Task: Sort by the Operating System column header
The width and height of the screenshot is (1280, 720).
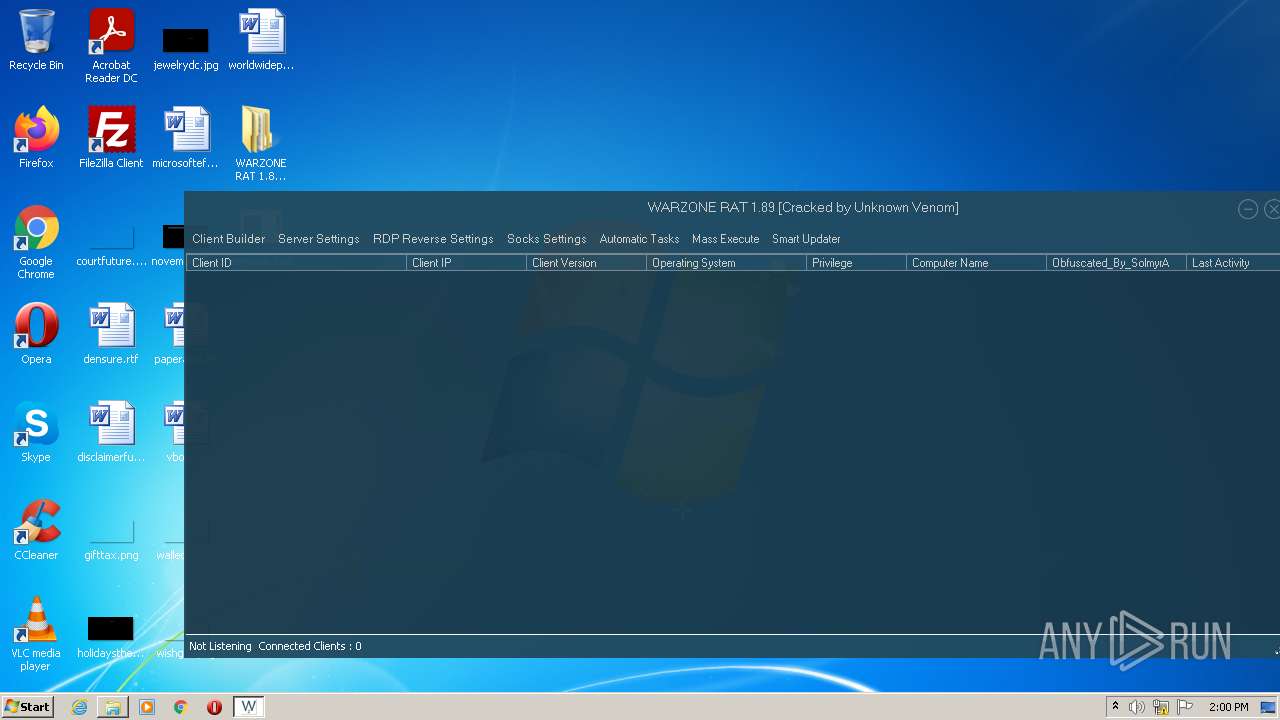Action: click(726, 263)
